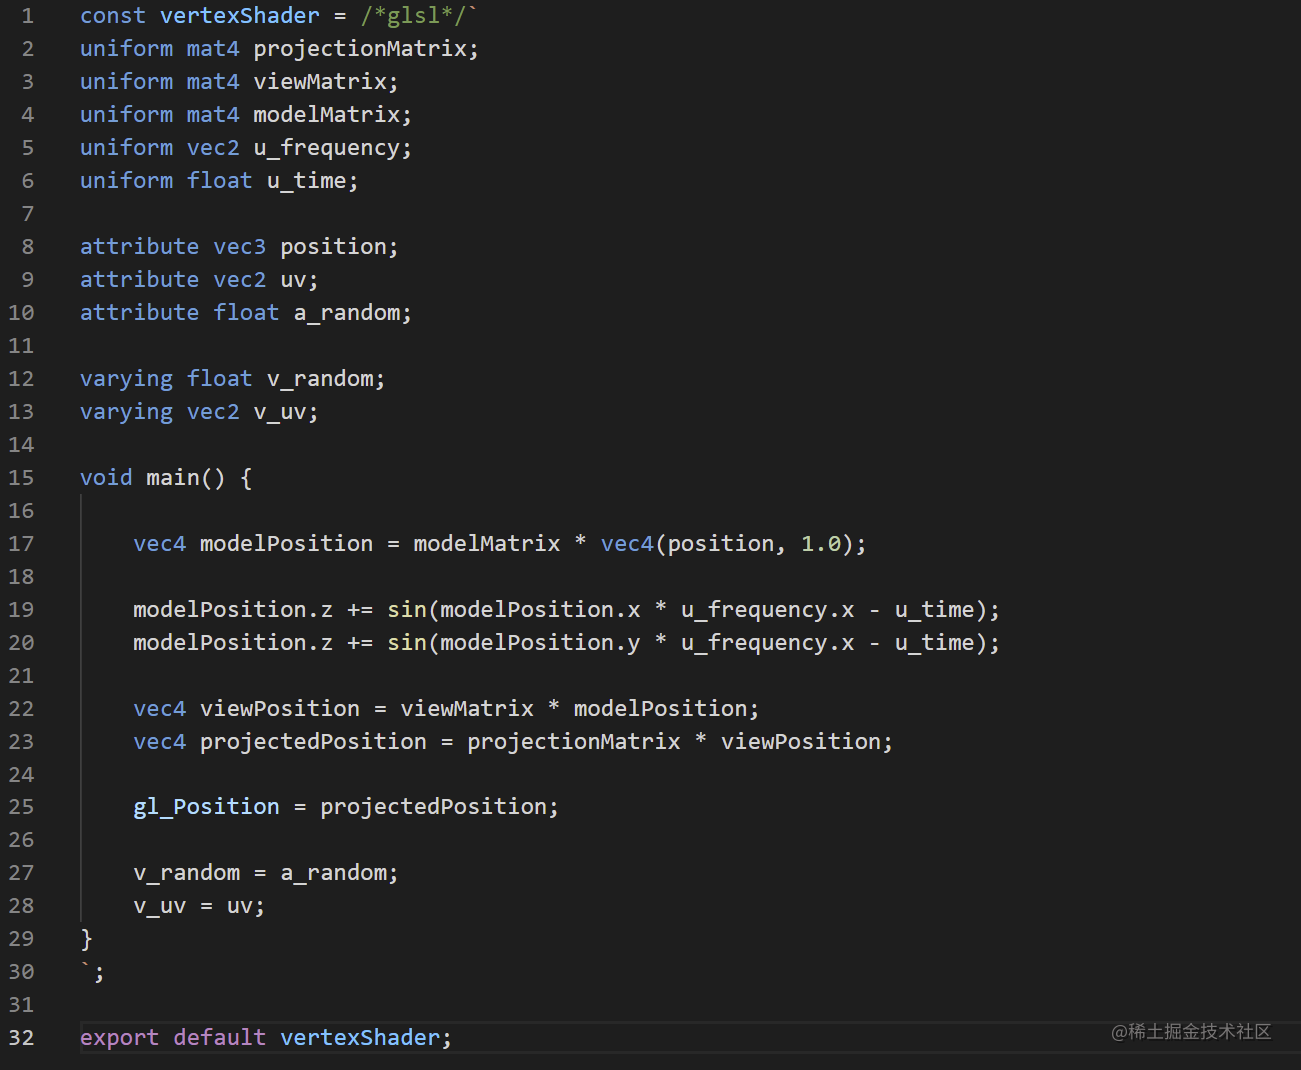Click modelMatrix in the modelPosition assignment
Viewport: 1301px width, 1070px height.
[487, 544]
